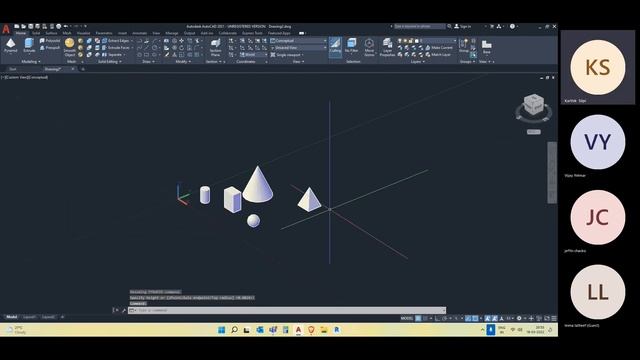
Task: Click the Move Gizmo button
Action: click(369, 48)
